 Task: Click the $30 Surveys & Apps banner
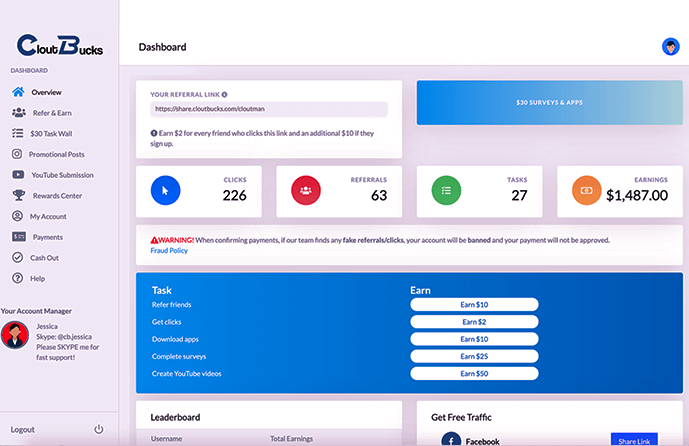click(549, 102)
